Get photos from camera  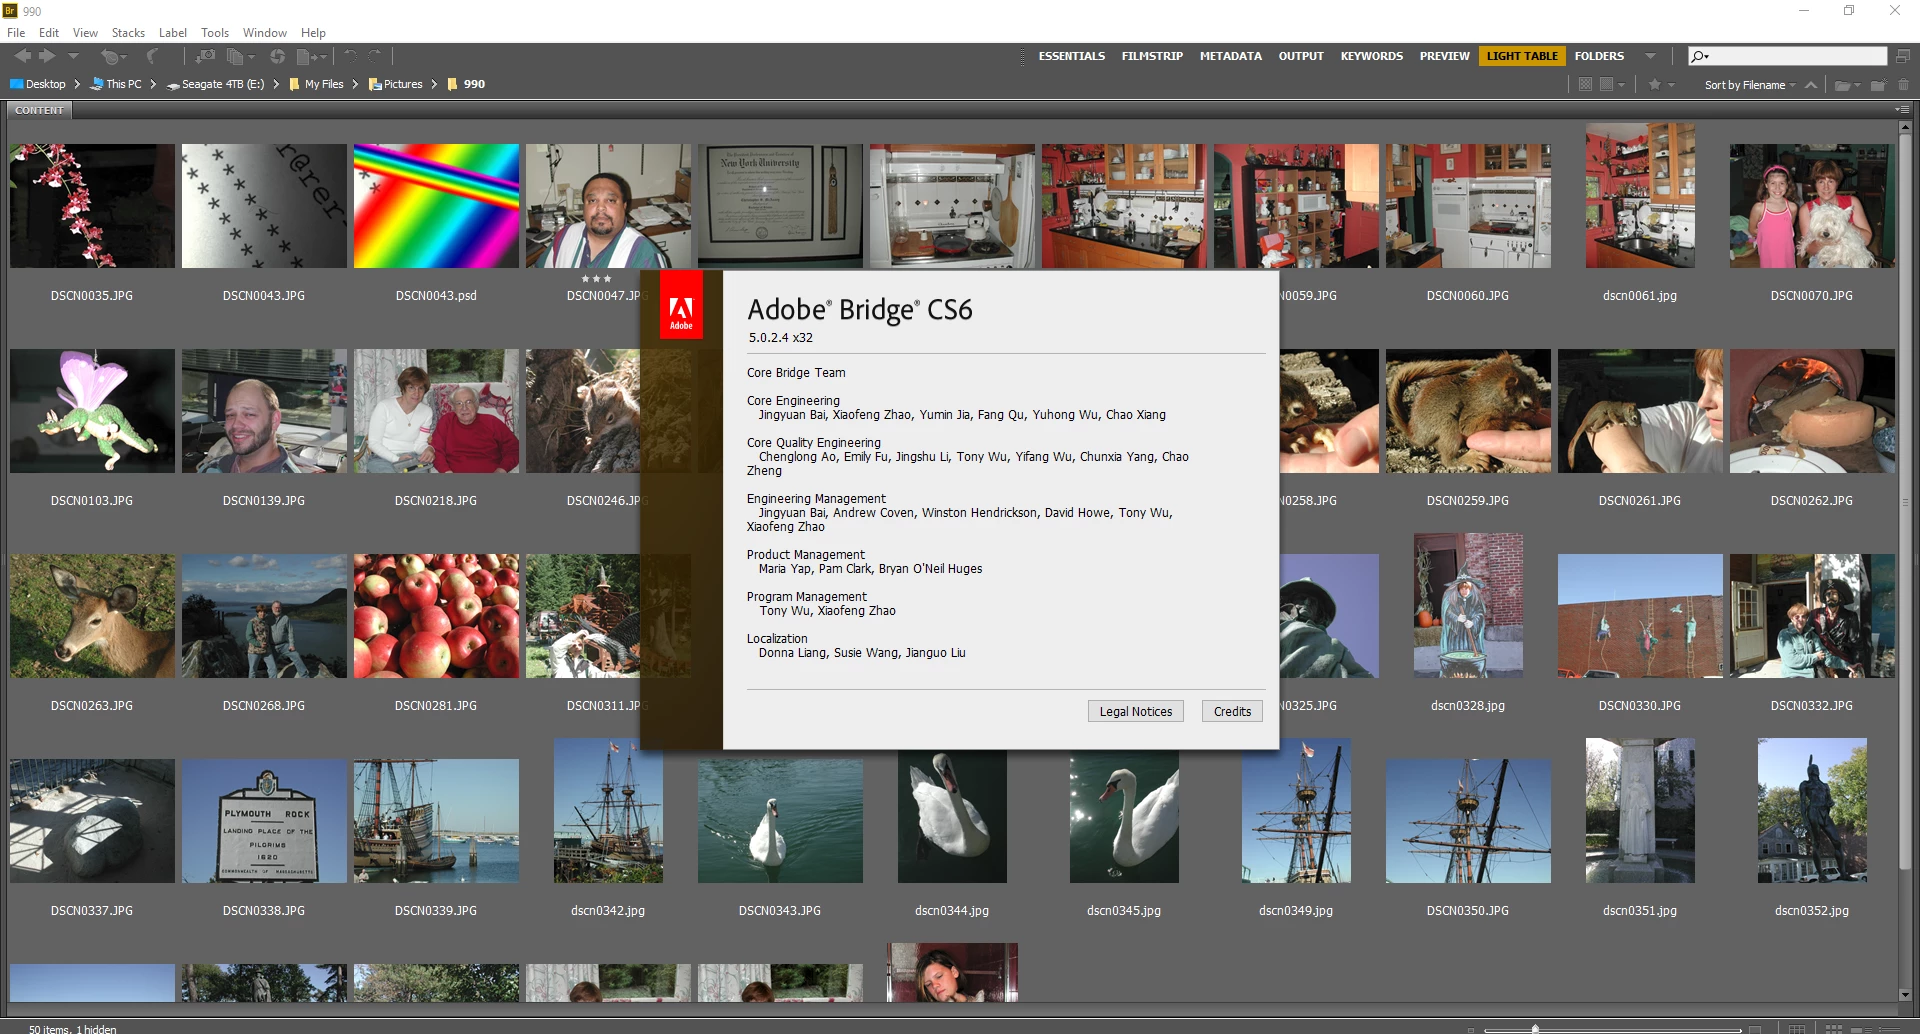click(206, 57)
